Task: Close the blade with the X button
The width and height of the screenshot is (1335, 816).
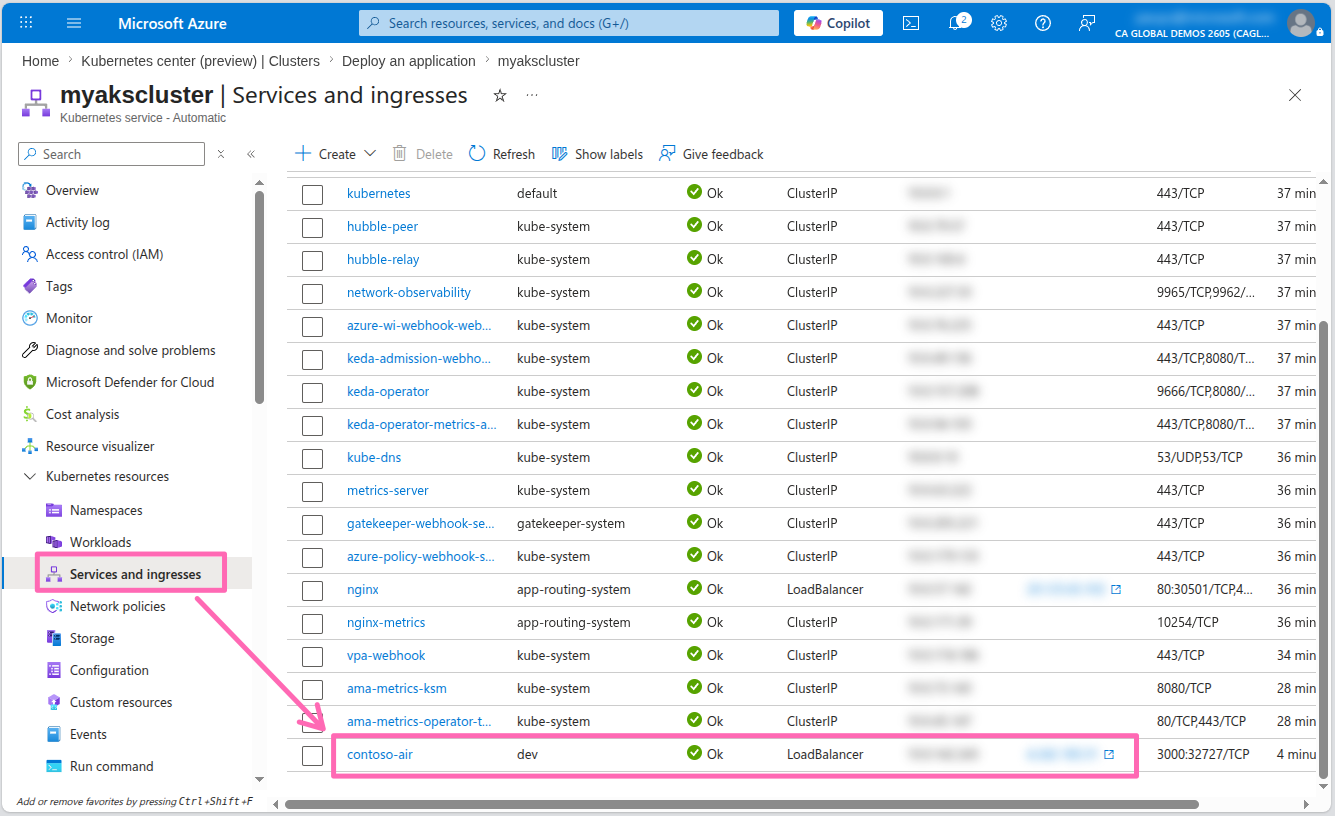Action: coord(1295,95)
